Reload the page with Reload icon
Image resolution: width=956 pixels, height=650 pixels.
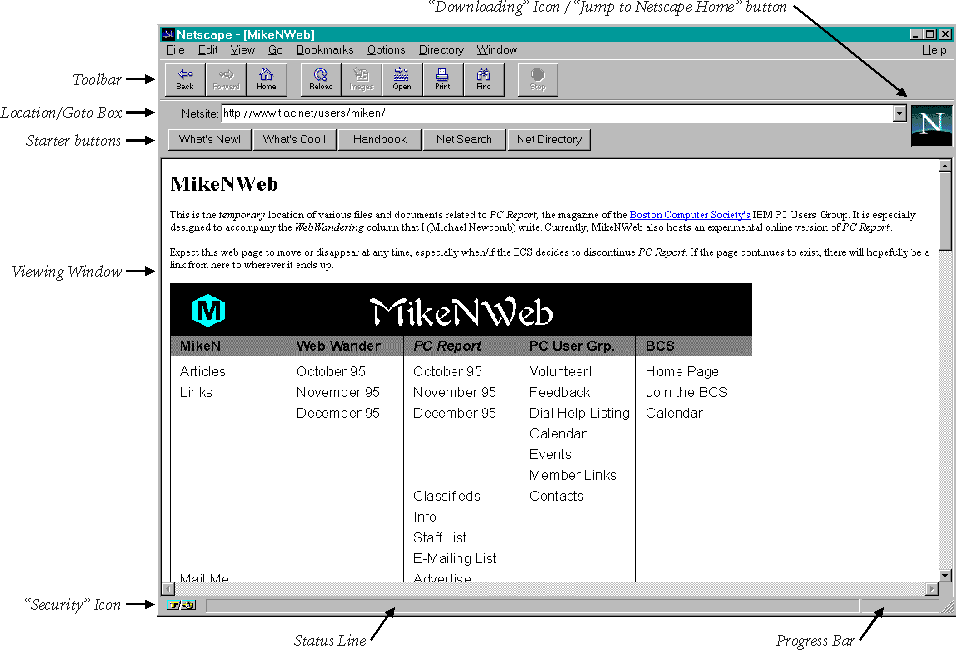[x=321, y=79]
